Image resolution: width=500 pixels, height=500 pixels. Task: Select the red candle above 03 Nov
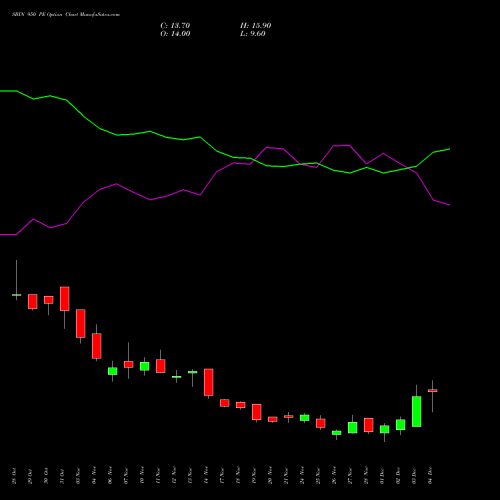pyautogui.click(x=81, y=323)
